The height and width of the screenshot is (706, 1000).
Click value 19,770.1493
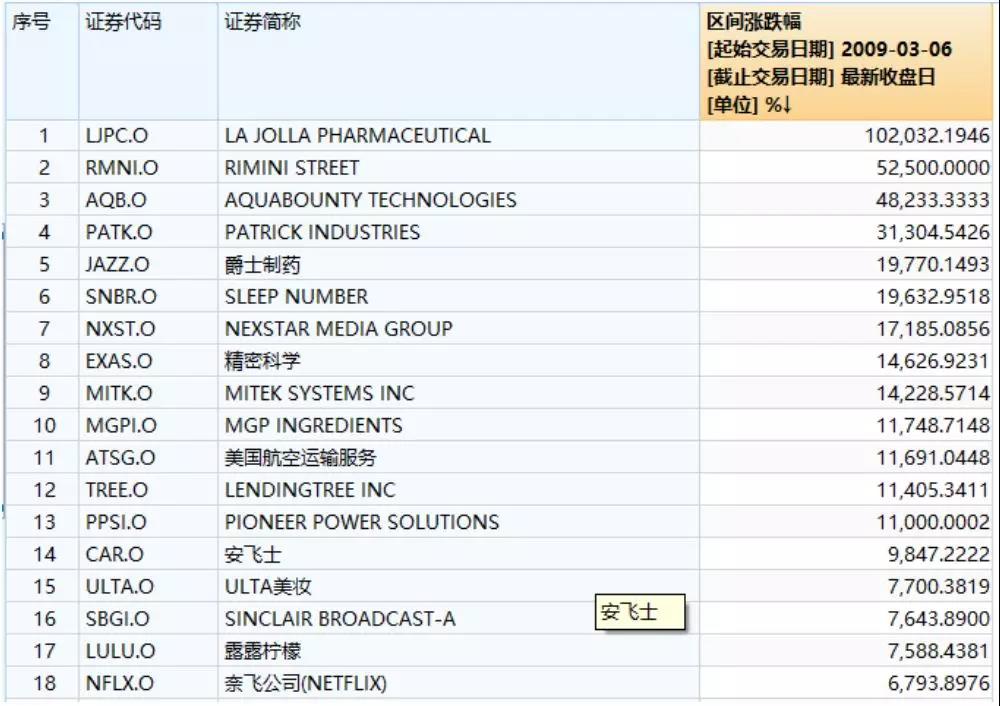pyautogui.click(x=932, y=265)
